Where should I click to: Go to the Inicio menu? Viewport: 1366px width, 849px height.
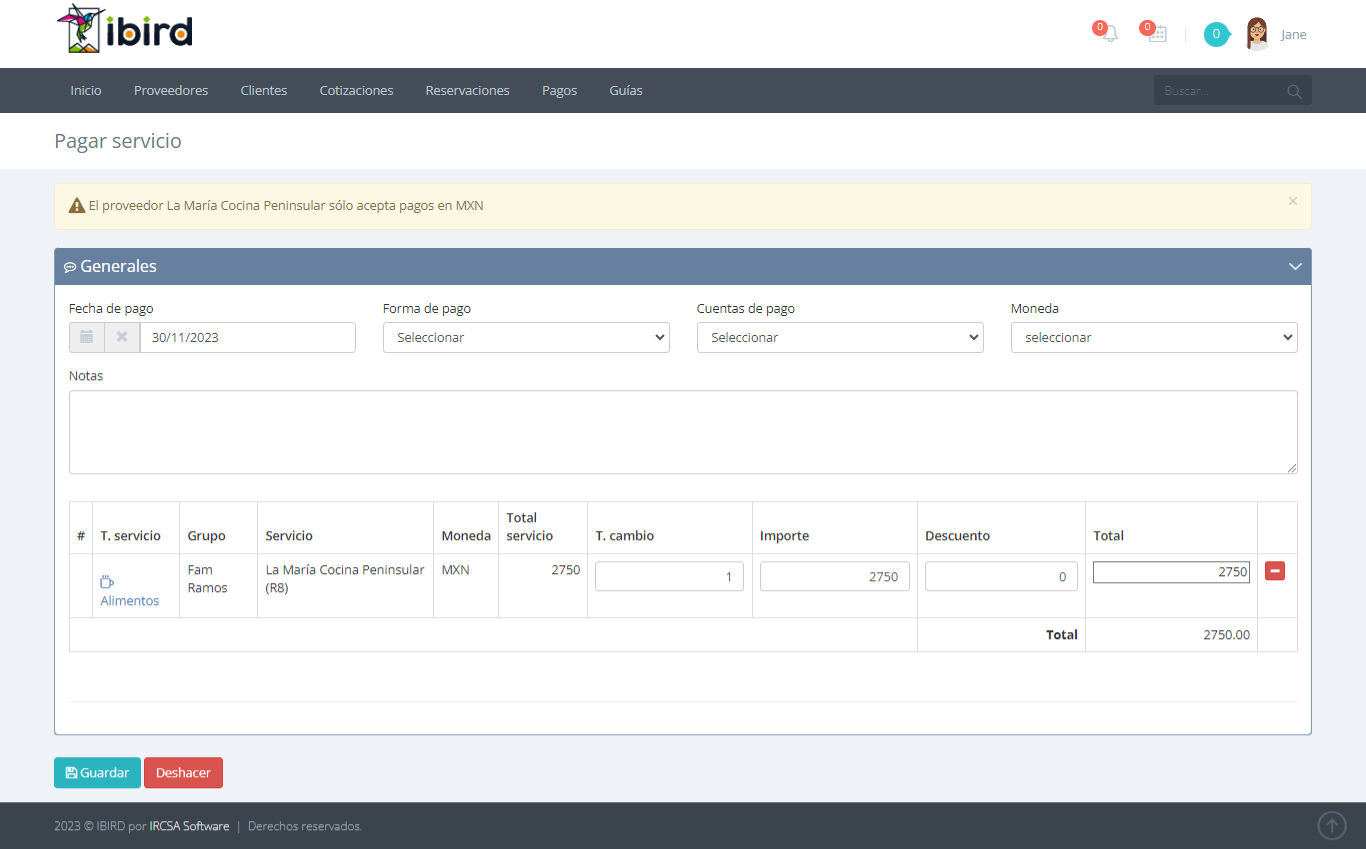pos(86,90)
